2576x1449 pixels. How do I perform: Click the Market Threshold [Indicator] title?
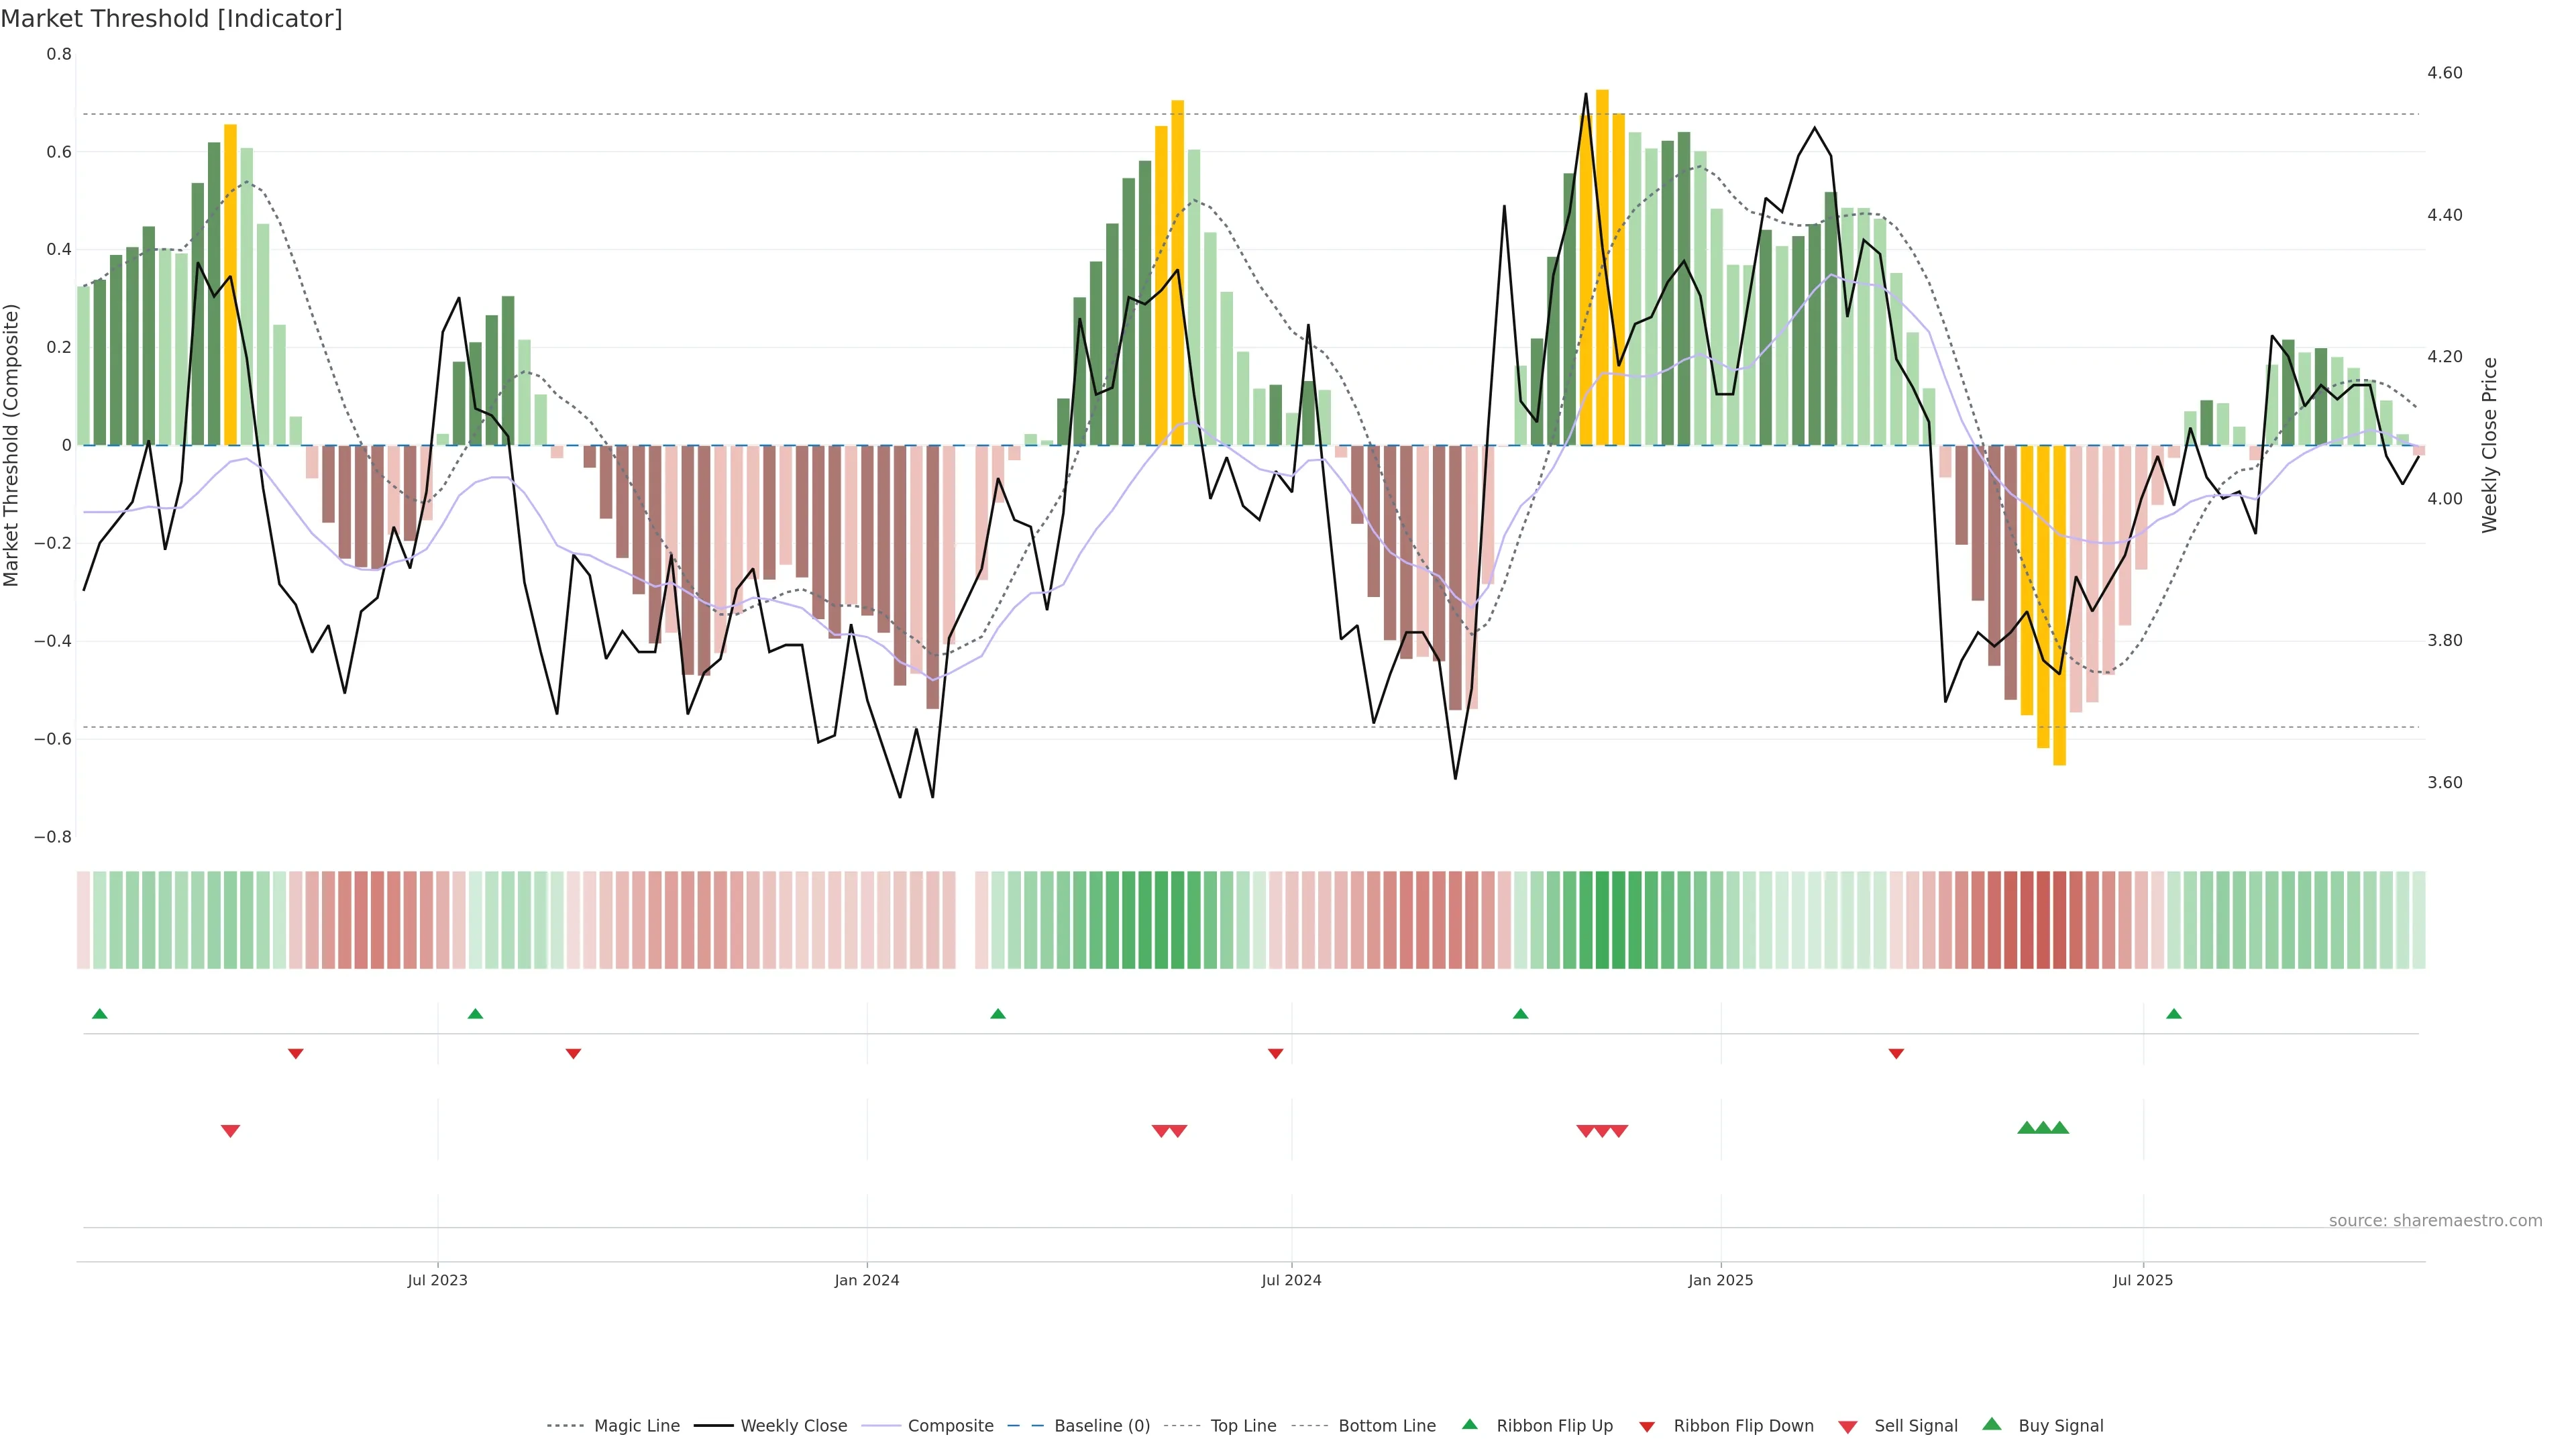coord(171,19)
